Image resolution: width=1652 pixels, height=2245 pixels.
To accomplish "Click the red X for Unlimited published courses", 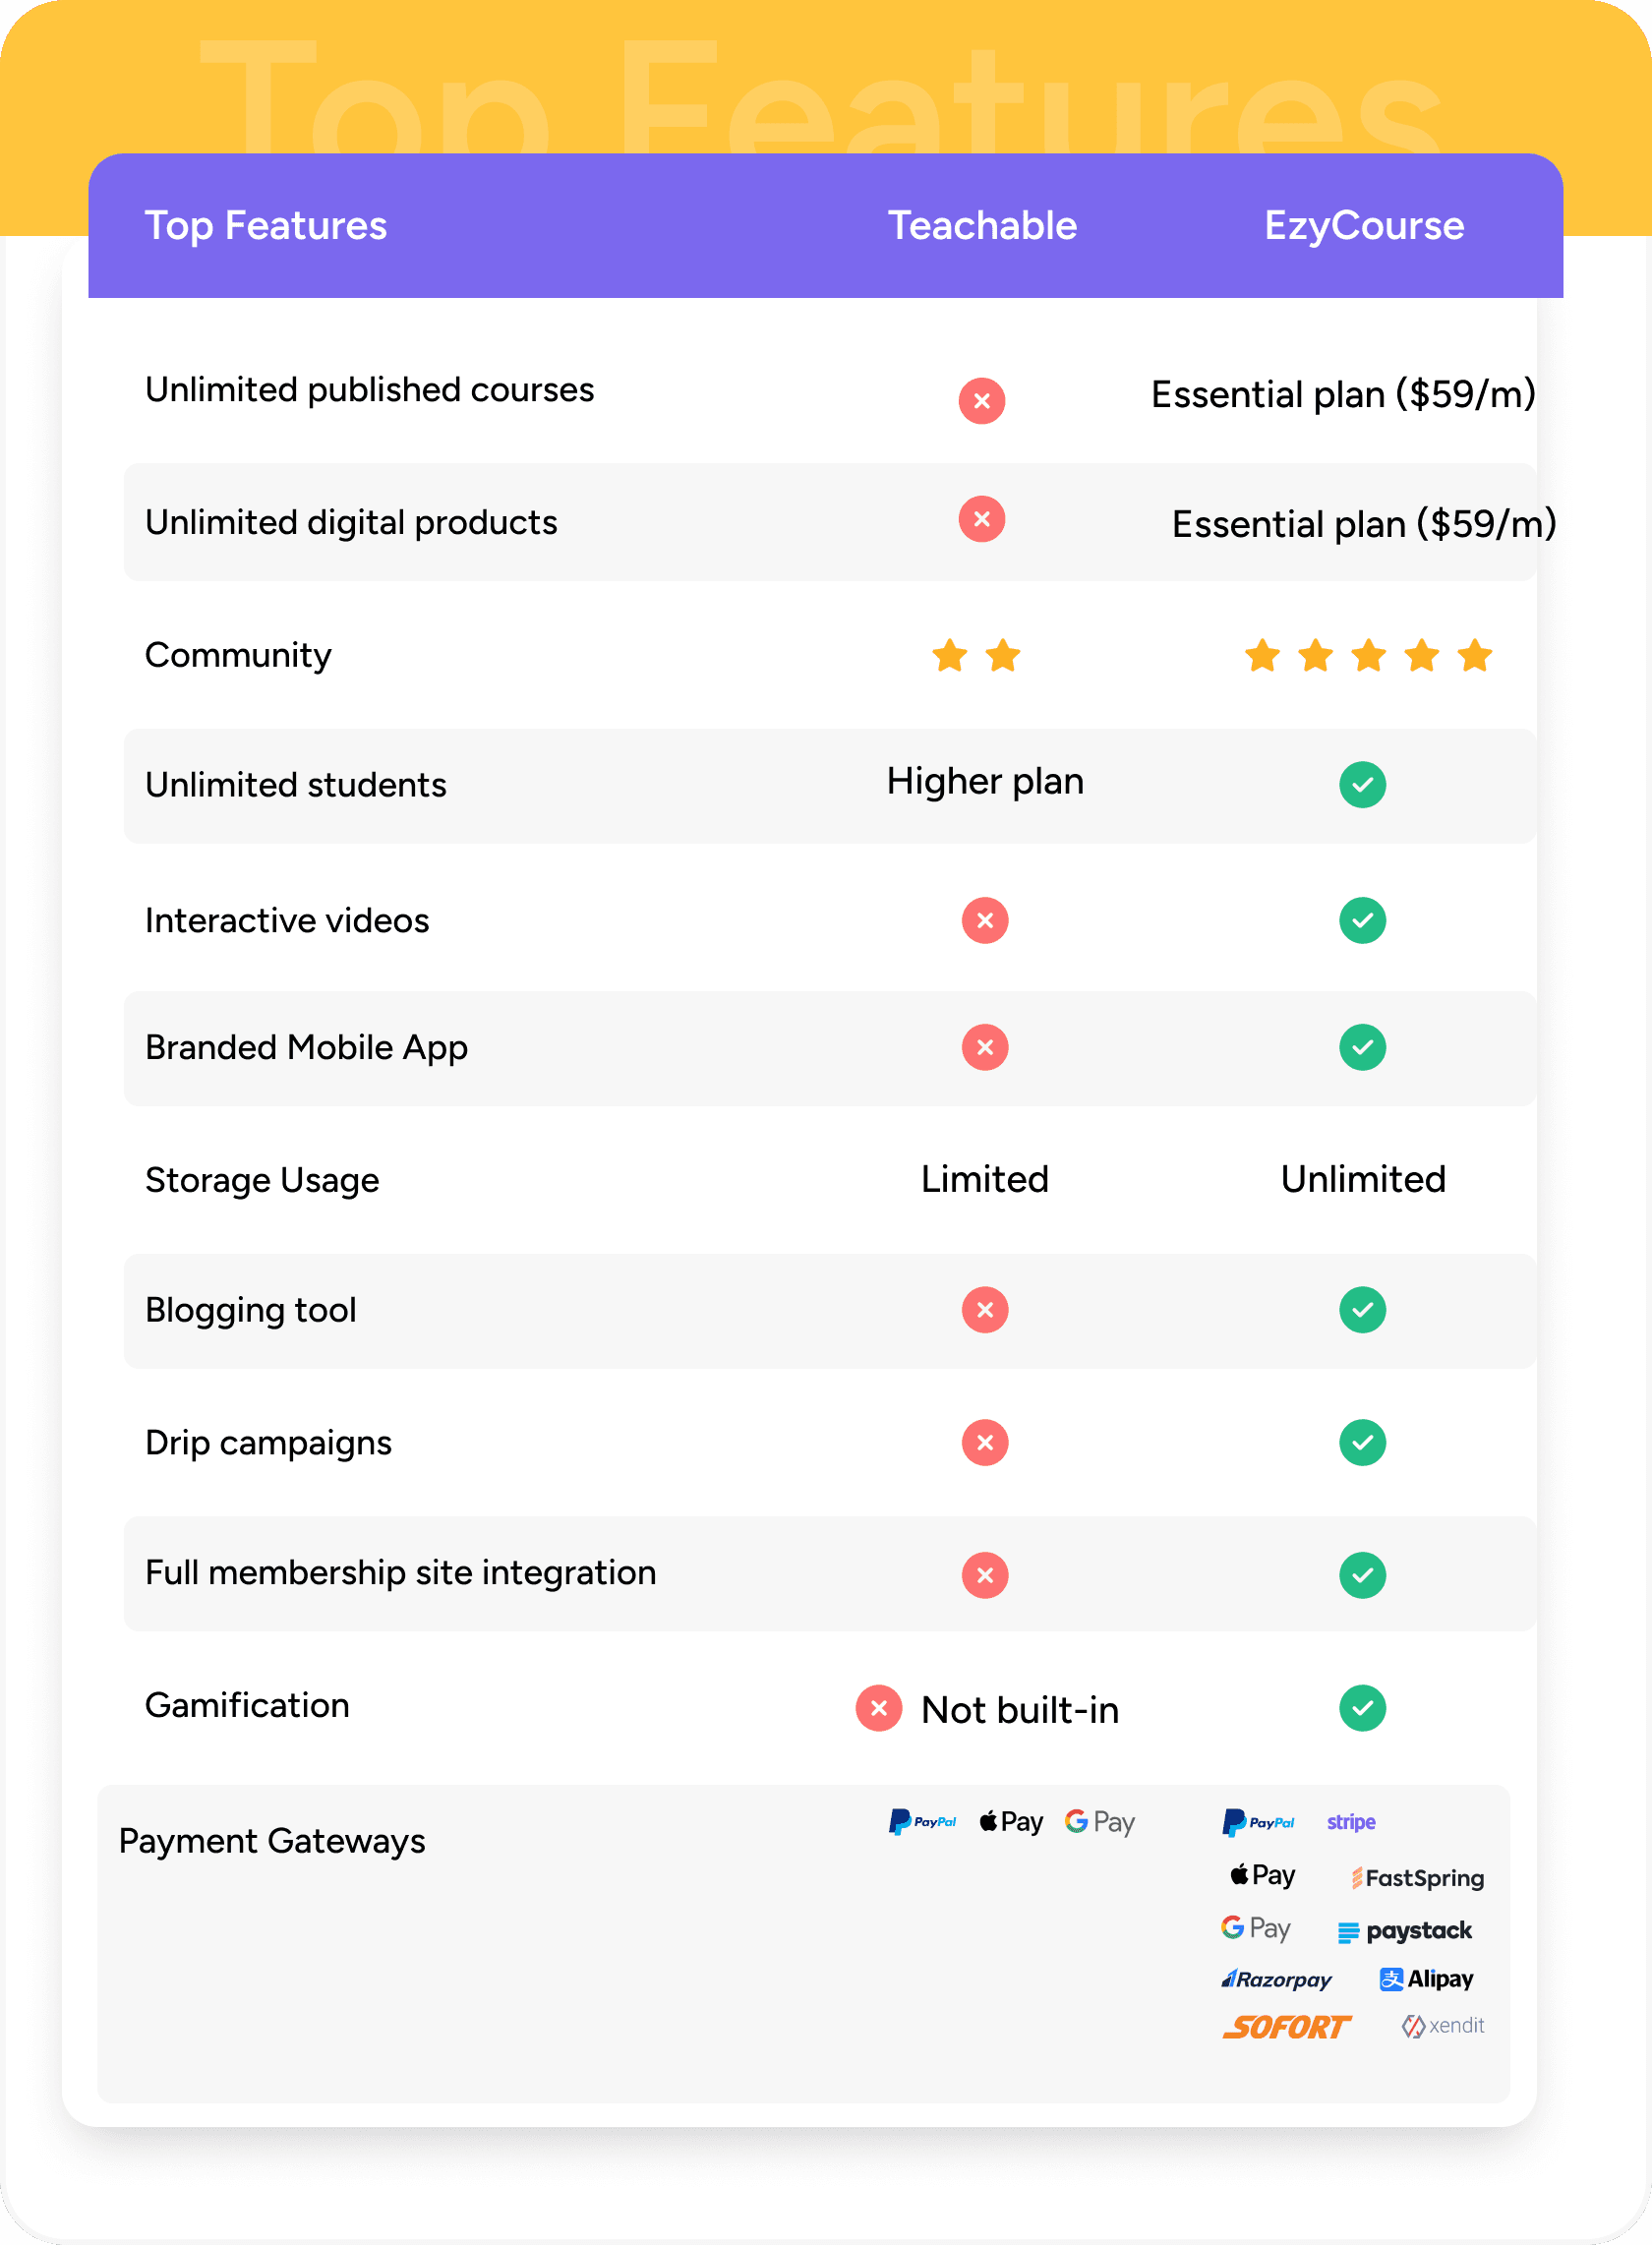I will click(x=981, y=401).
